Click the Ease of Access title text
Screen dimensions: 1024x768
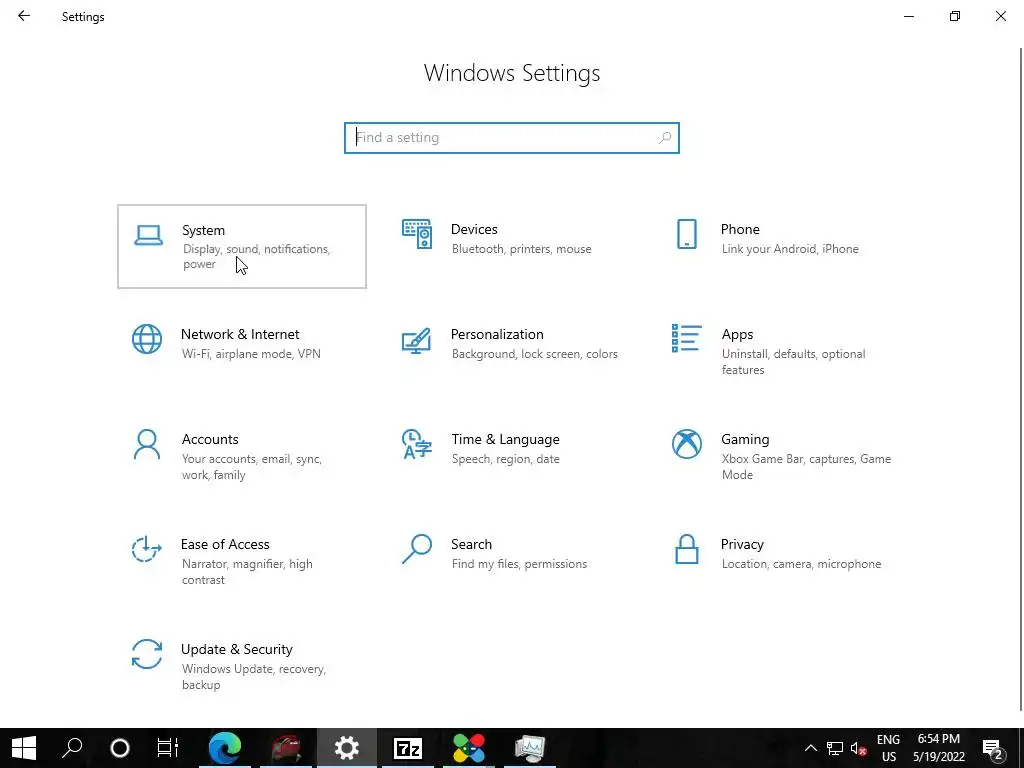225,545
